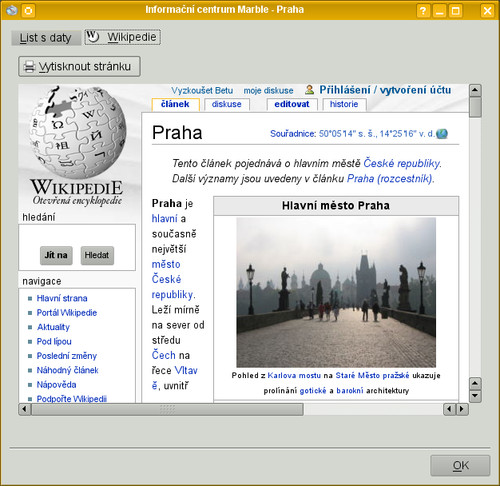Open Hlavní strana navigation link
Image resolution: width=500 pixels, height=486 pixels.
tap(62, 298)
